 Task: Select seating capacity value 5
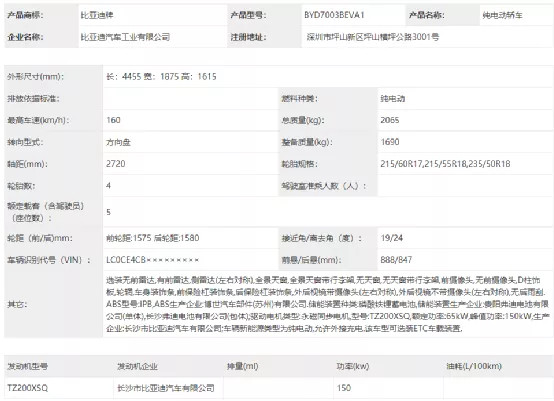point(108,212)
